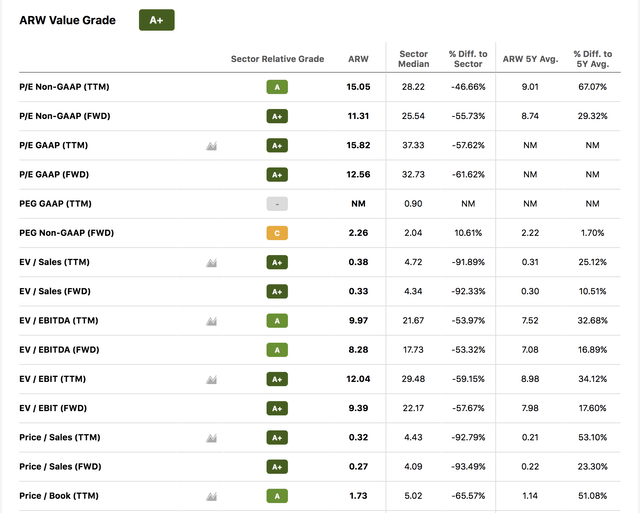The width and height of the screenshot is (640, 513).
Task: Click the 10.61% sector difference value
Action: 468,233
